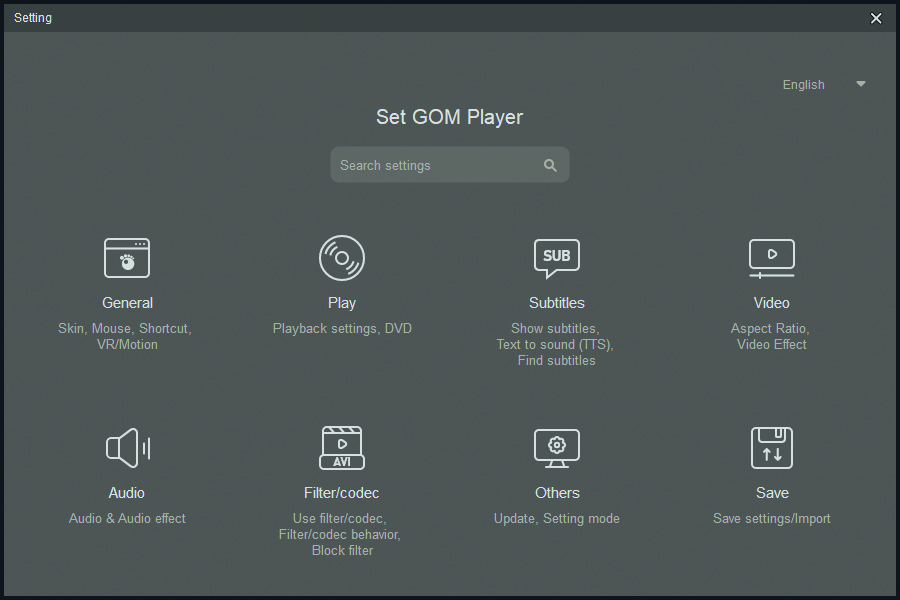Screen dimensions: 900x600
Task: Click the Audio & Audio effect text
Action: pyautogui.click(x=127, y=518)
